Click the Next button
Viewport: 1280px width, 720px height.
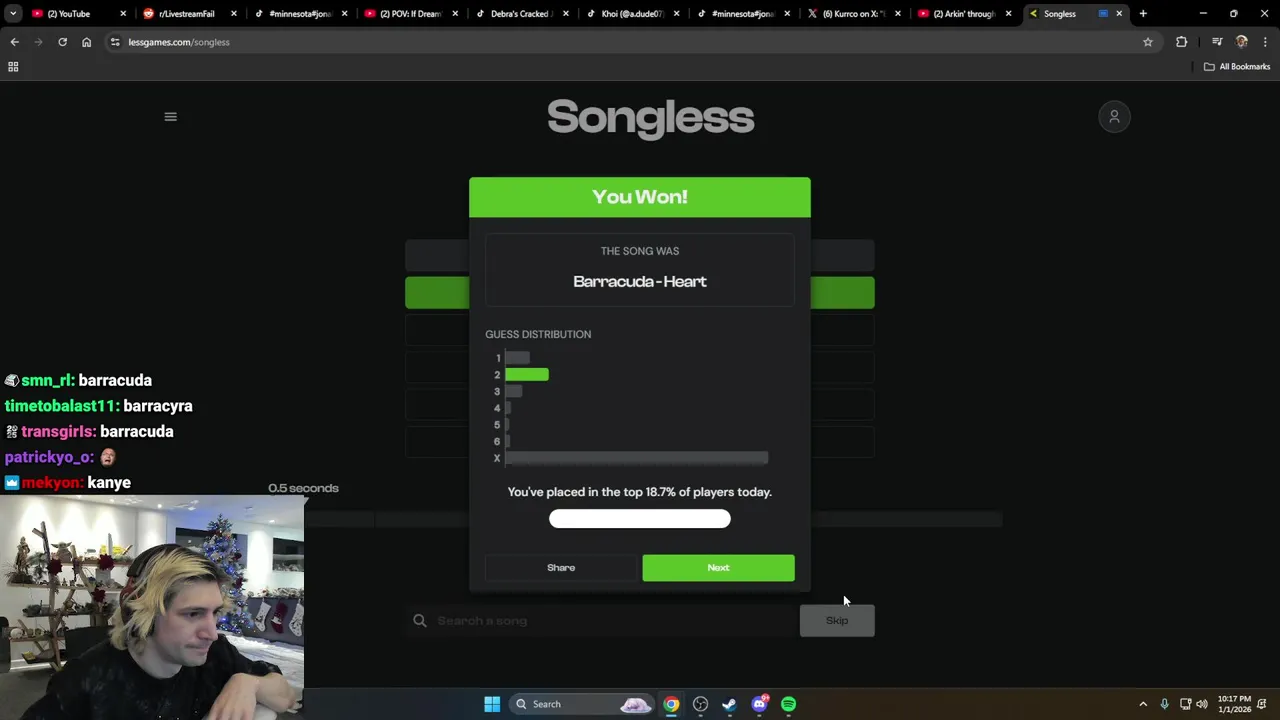click(x=718, y=568)
